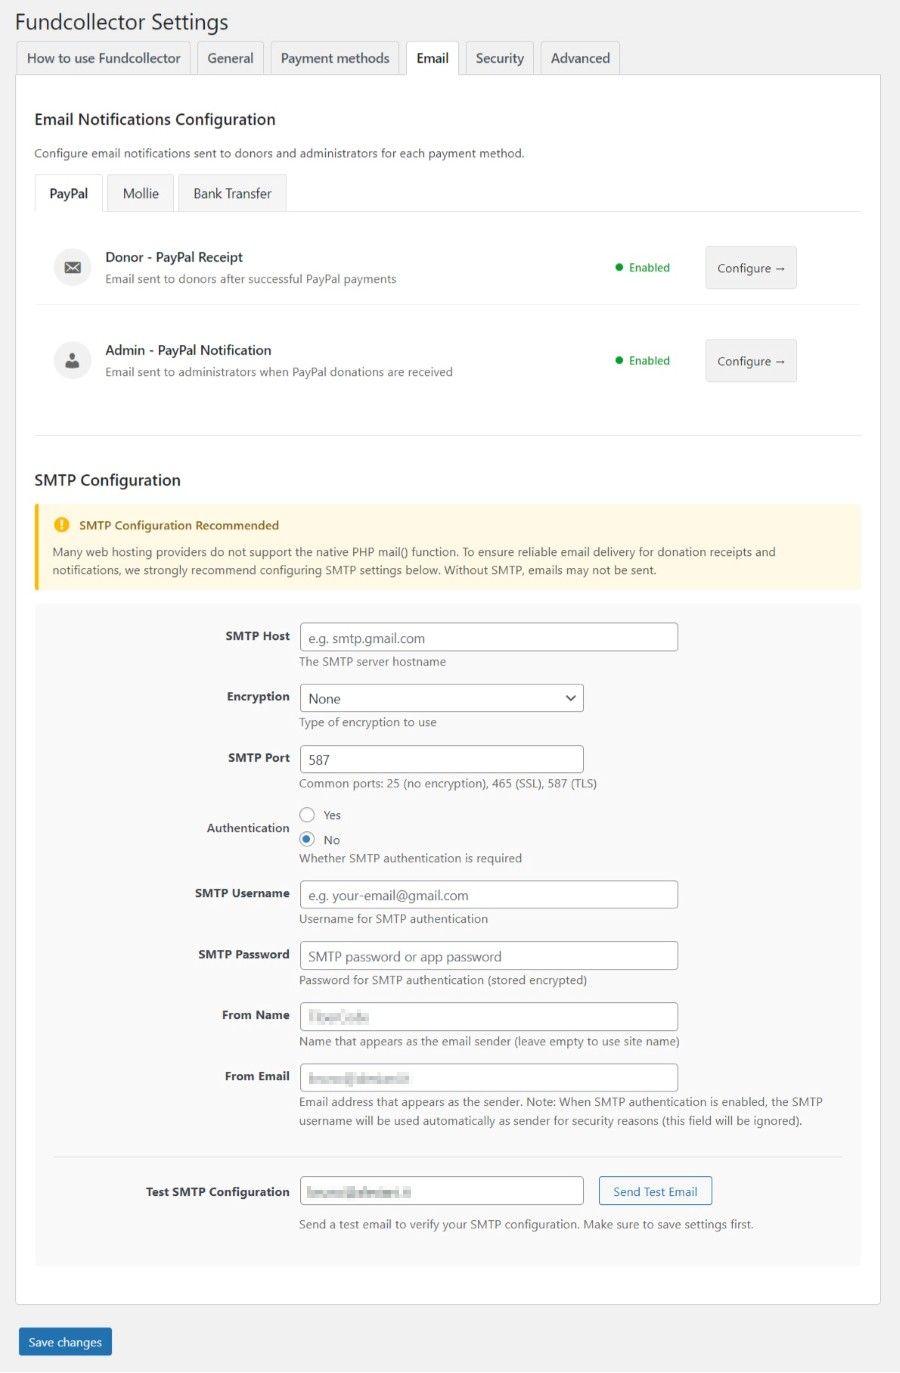This screenshot has height=1373, width=900.
Task: Click the SMTP Password field
Action: click(x=488, y=955)
